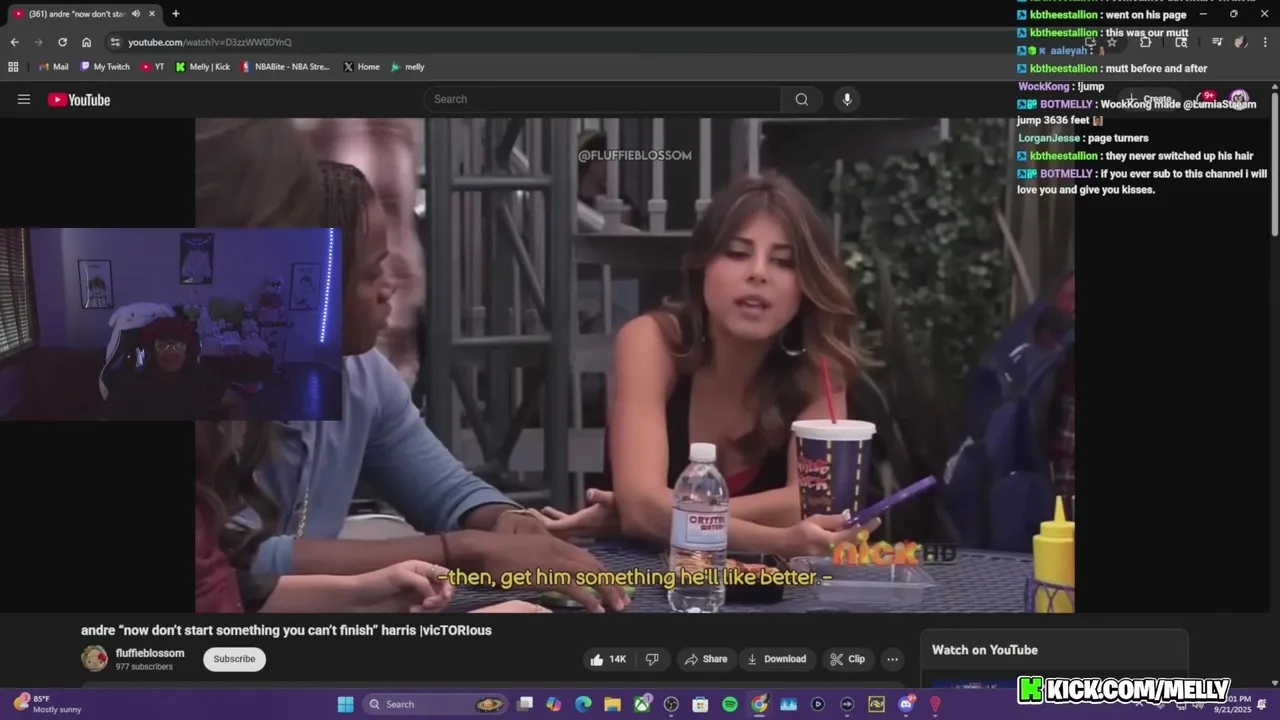Open Chrome's three-dot menu
The image size is (1280, 720).
click(1265, 42)
